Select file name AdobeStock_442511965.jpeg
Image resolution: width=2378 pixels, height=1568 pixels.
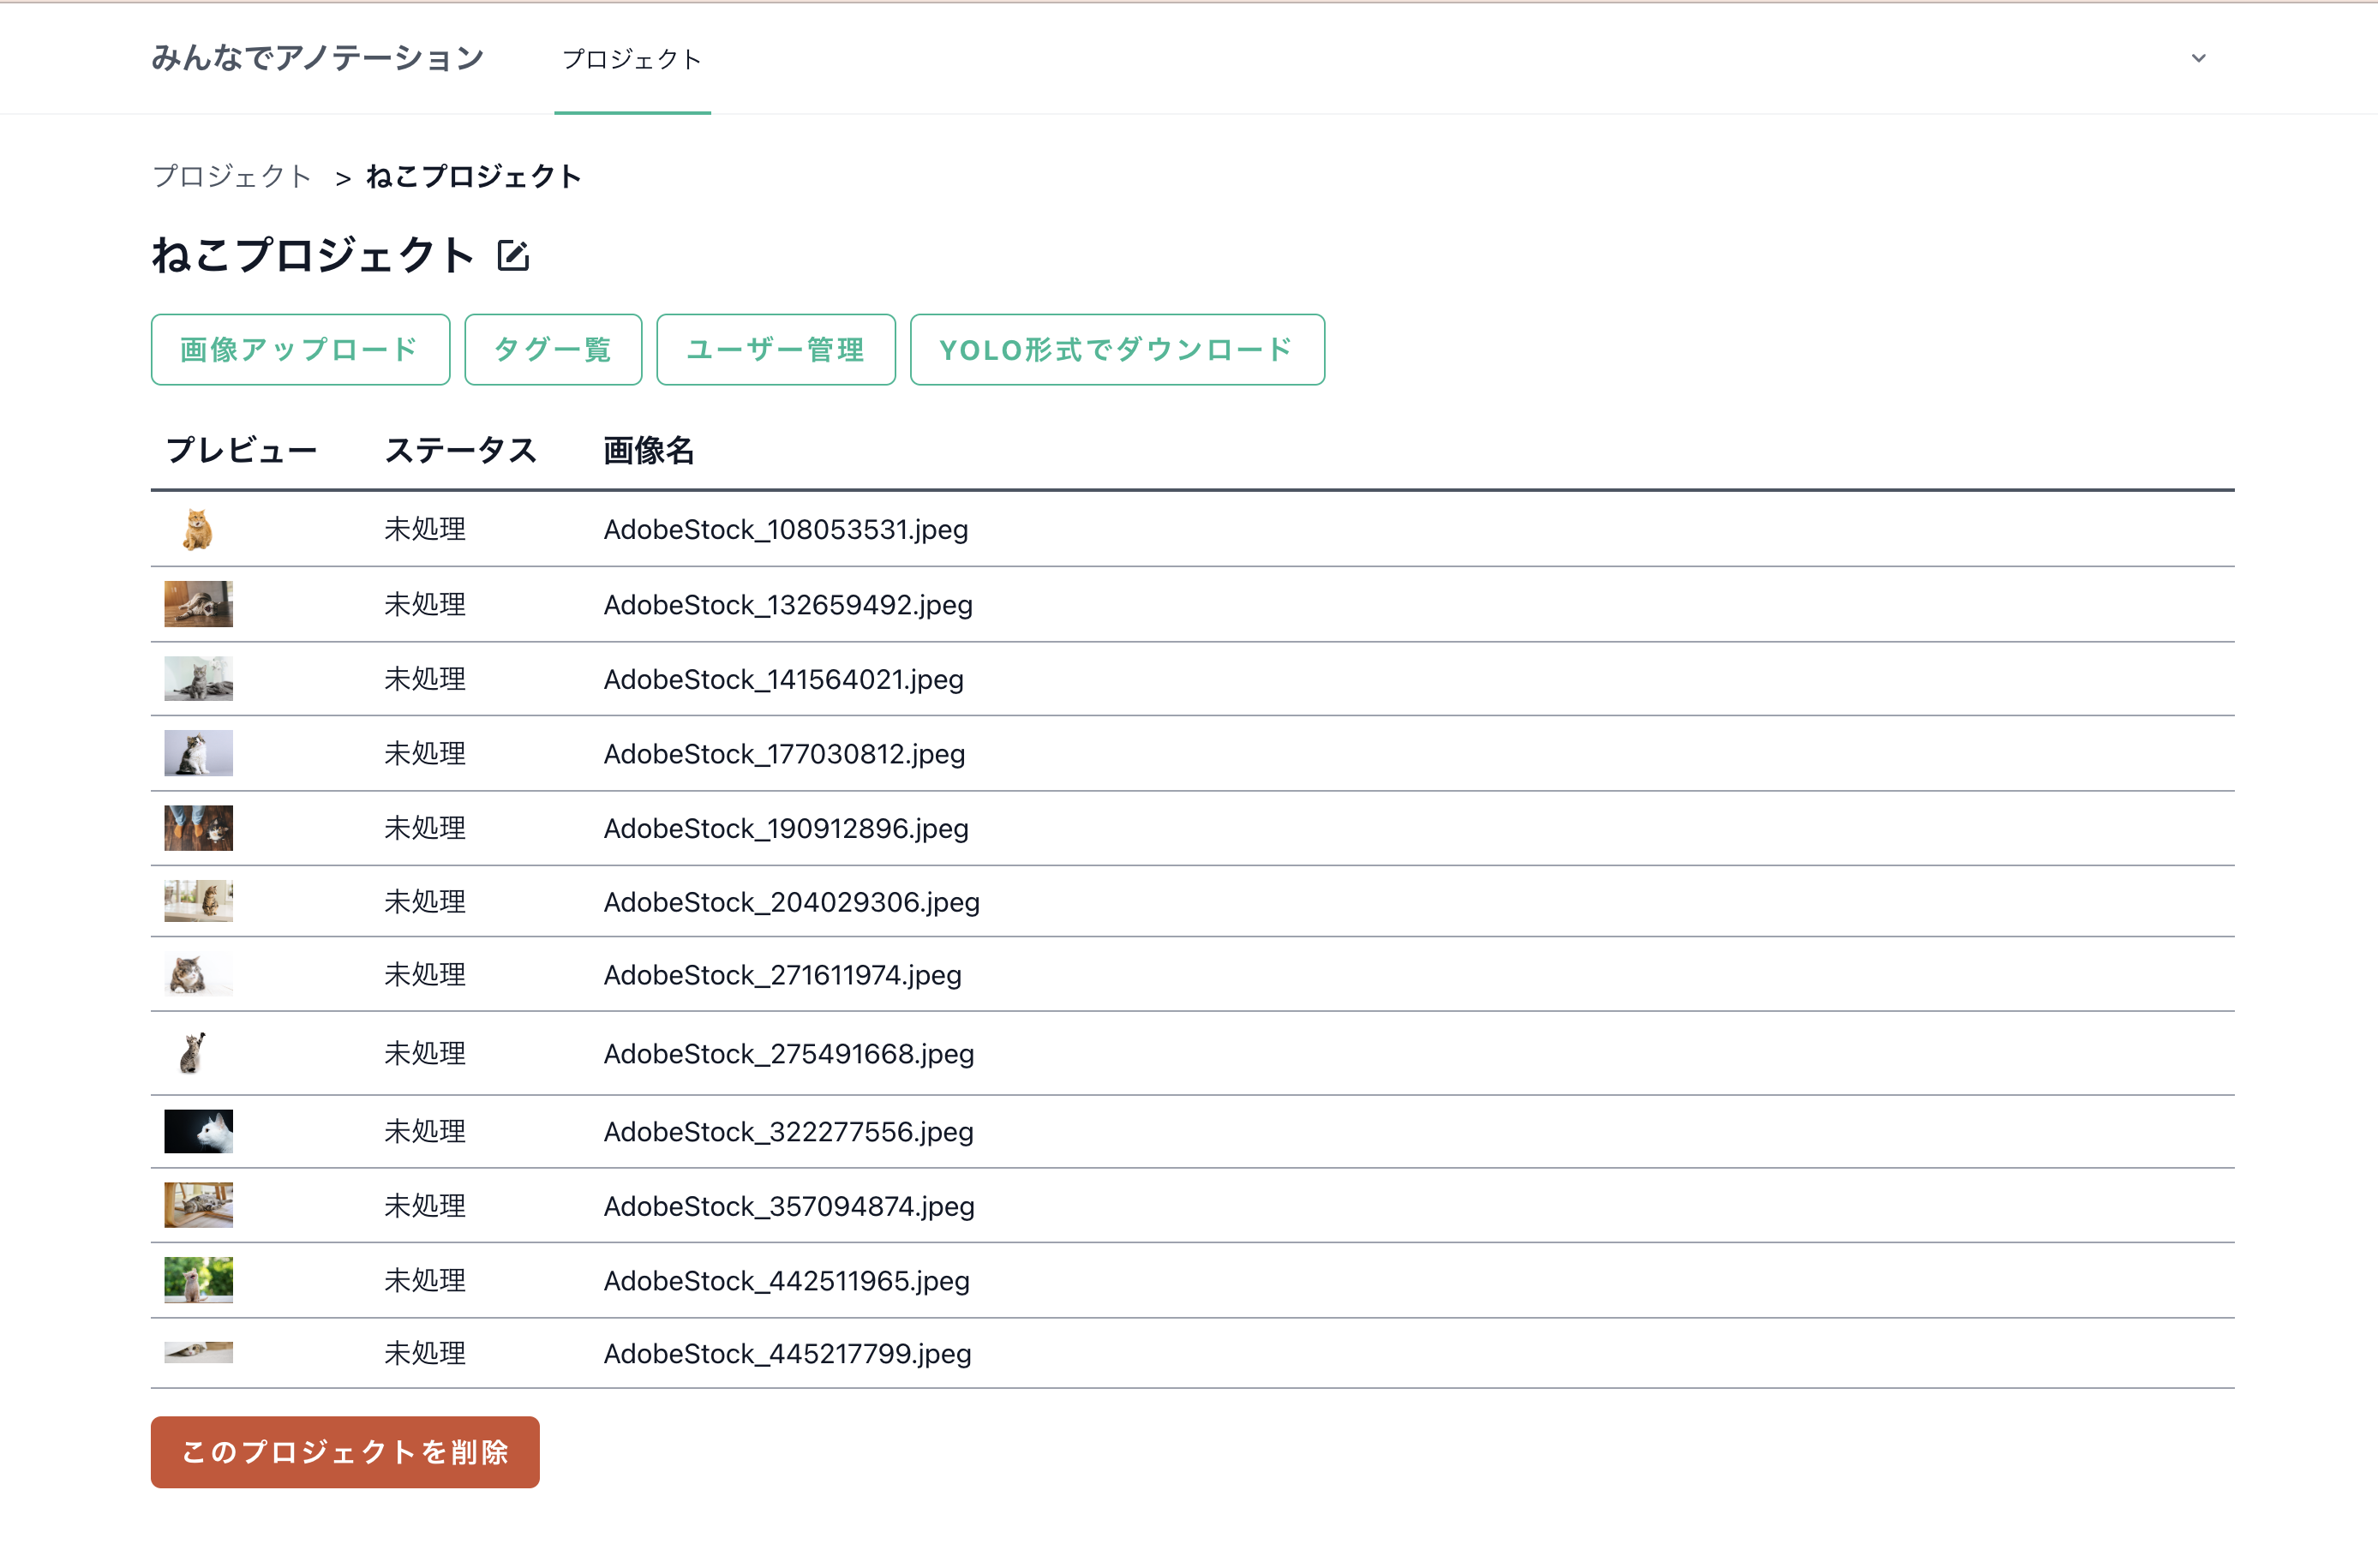(787, 1280)
